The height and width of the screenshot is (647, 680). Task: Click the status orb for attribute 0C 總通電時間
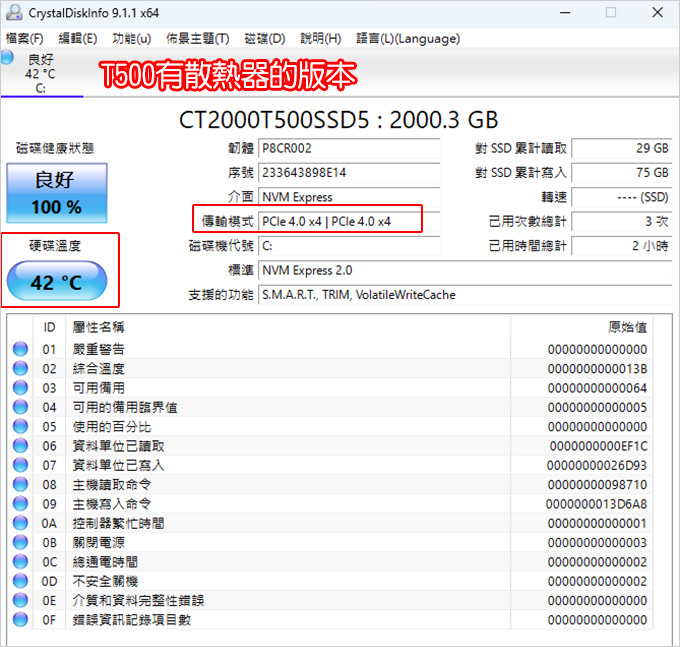pos(20,562)
